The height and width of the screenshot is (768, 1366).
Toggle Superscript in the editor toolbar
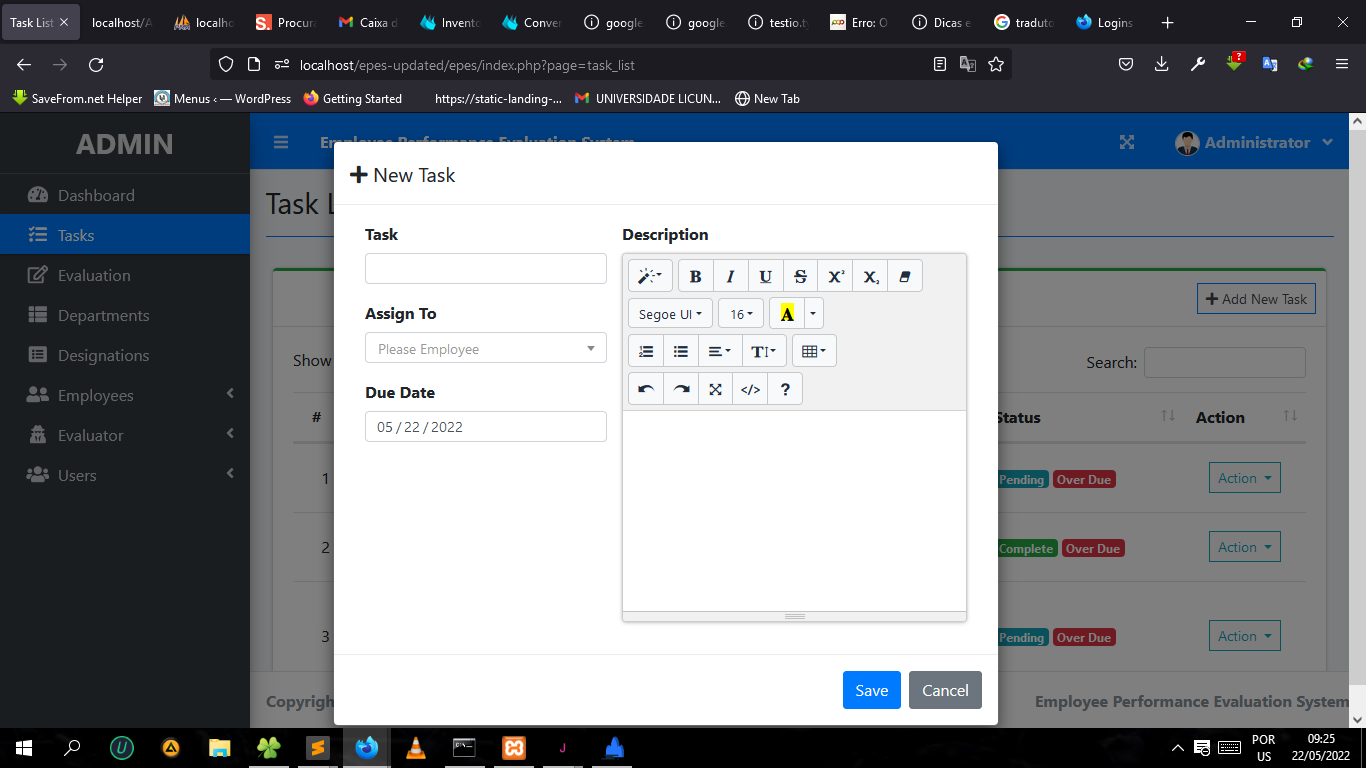point(835,276)
